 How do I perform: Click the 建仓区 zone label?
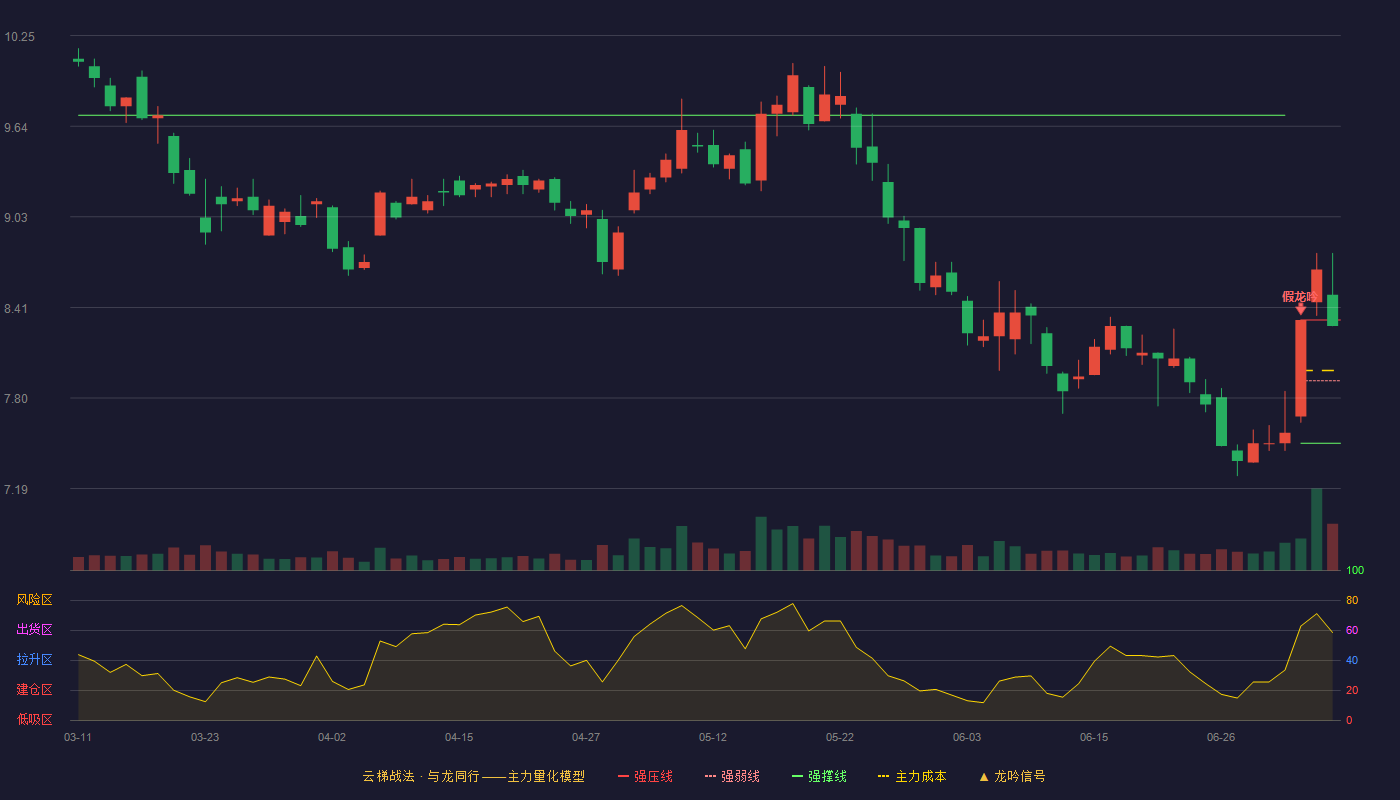tap(34, 690)
